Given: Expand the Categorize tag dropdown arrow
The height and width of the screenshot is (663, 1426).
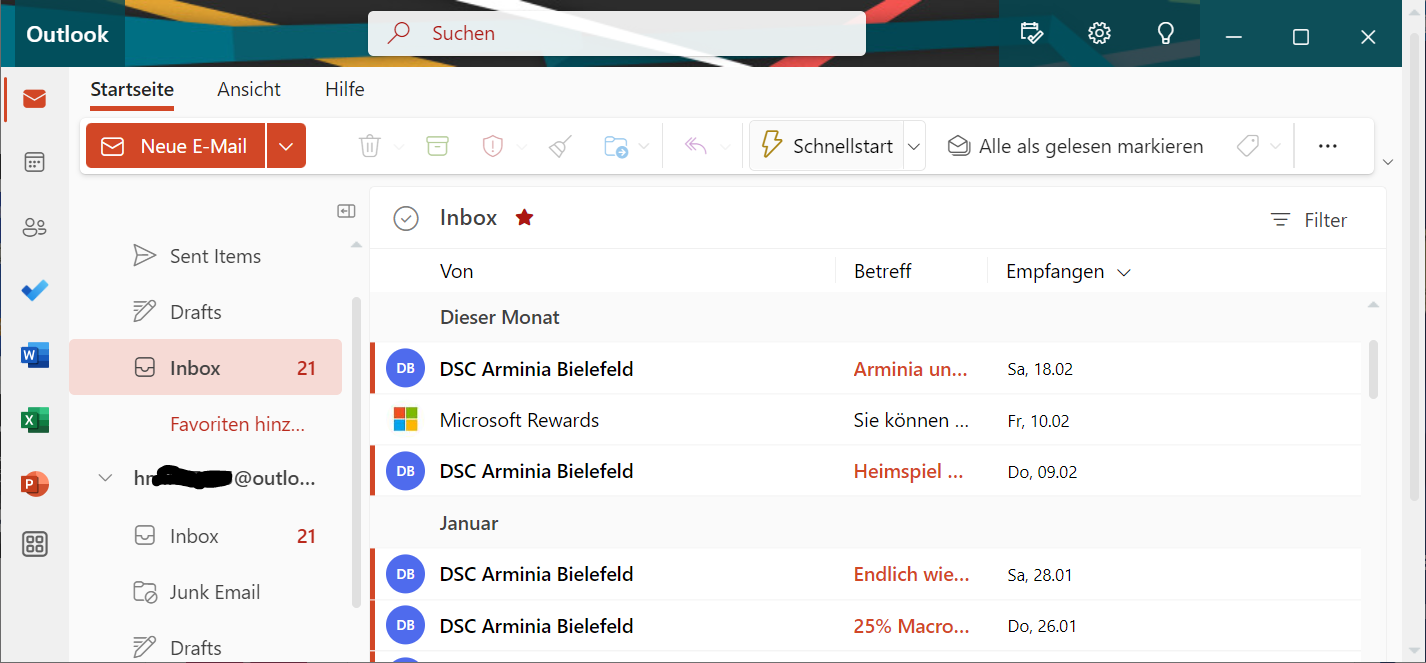Looking at the screenshot, I should [x=1275, y=147].
